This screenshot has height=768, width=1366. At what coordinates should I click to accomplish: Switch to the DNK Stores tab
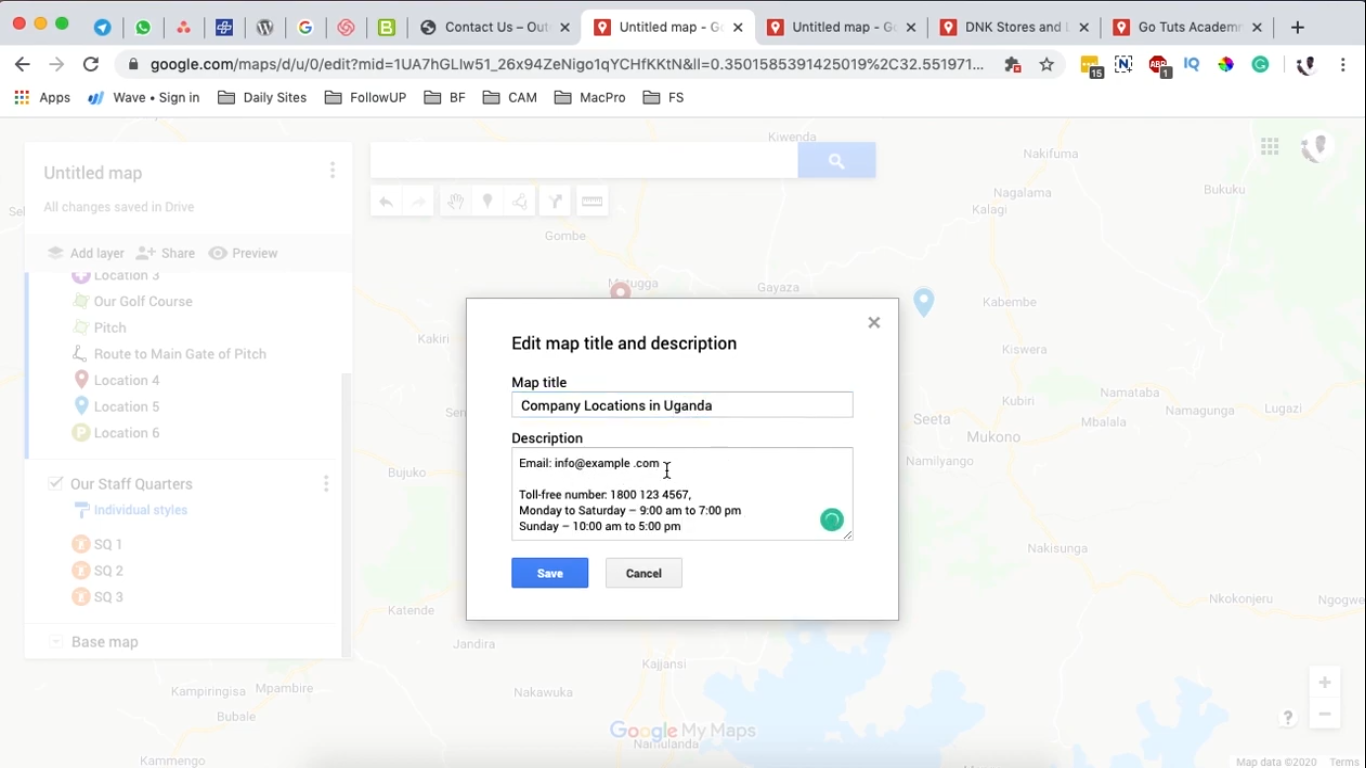[1014, 27]
